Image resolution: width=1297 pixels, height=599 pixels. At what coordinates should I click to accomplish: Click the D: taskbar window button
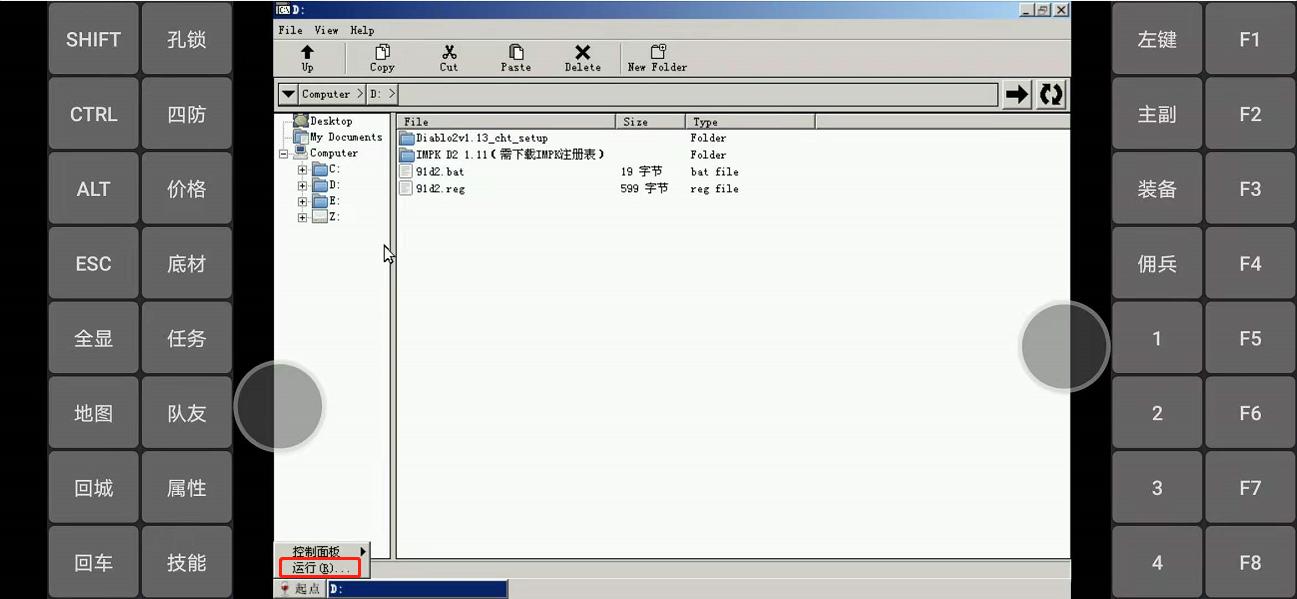[417, 589]
